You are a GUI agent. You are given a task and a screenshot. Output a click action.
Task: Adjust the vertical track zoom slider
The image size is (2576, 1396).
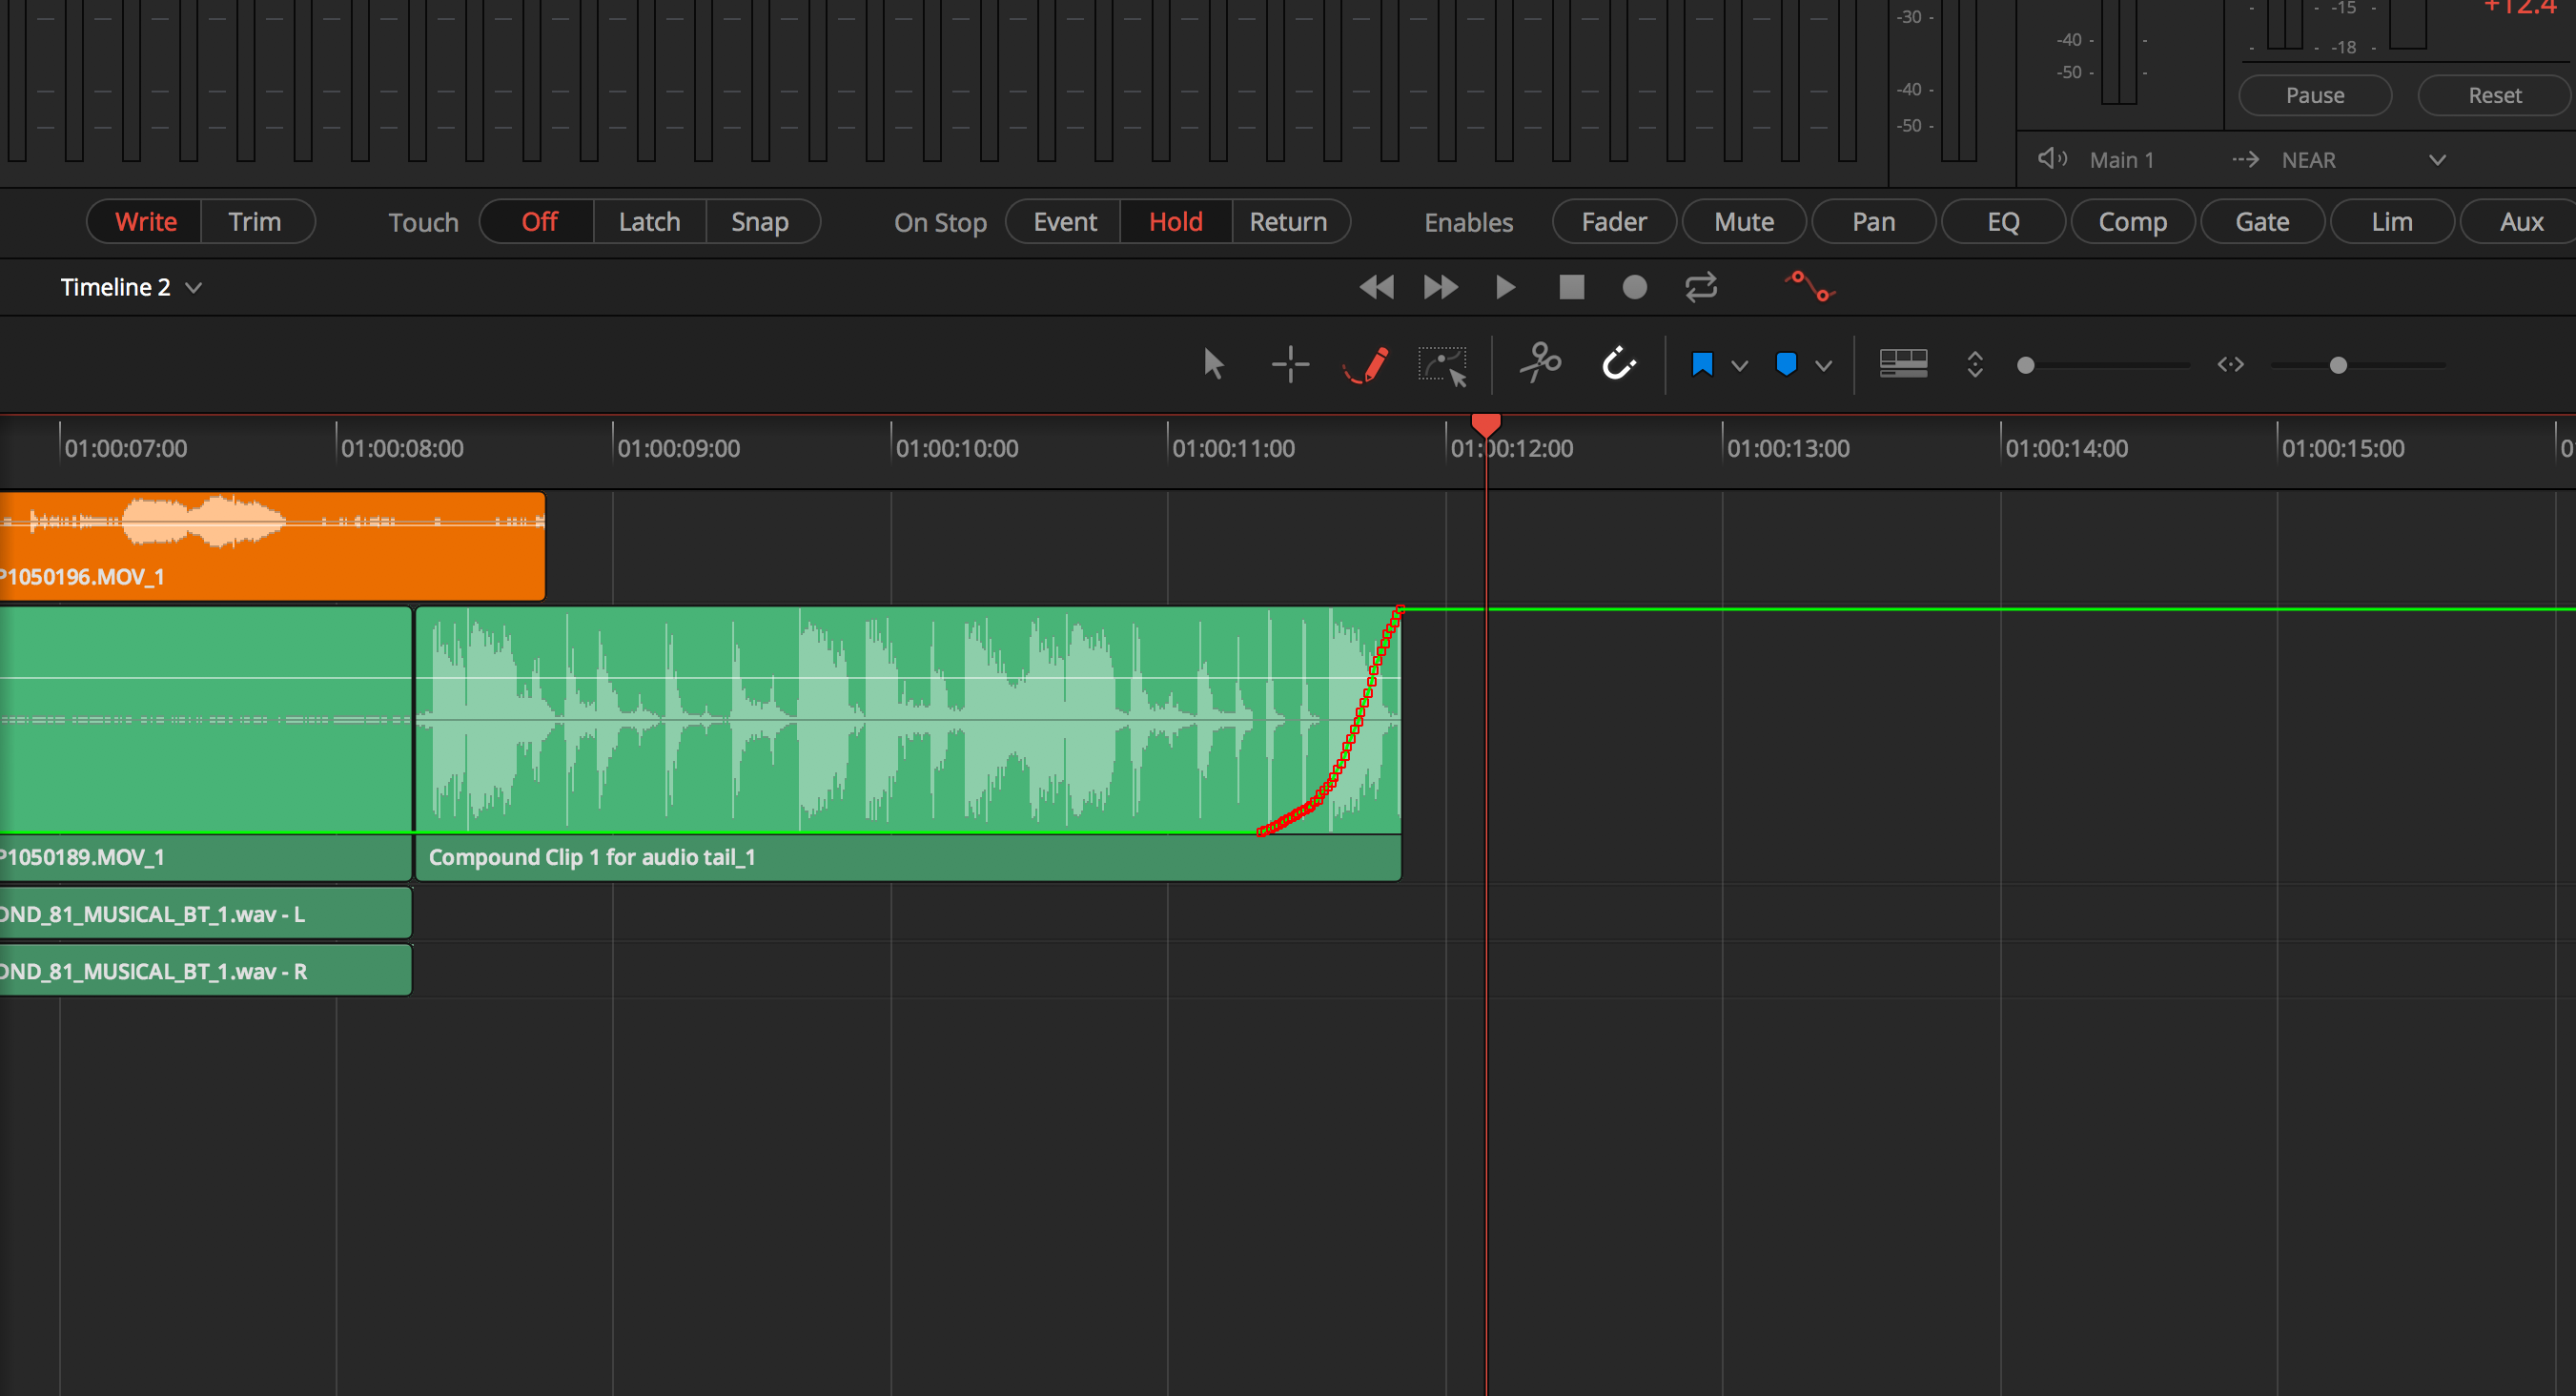2026,366
